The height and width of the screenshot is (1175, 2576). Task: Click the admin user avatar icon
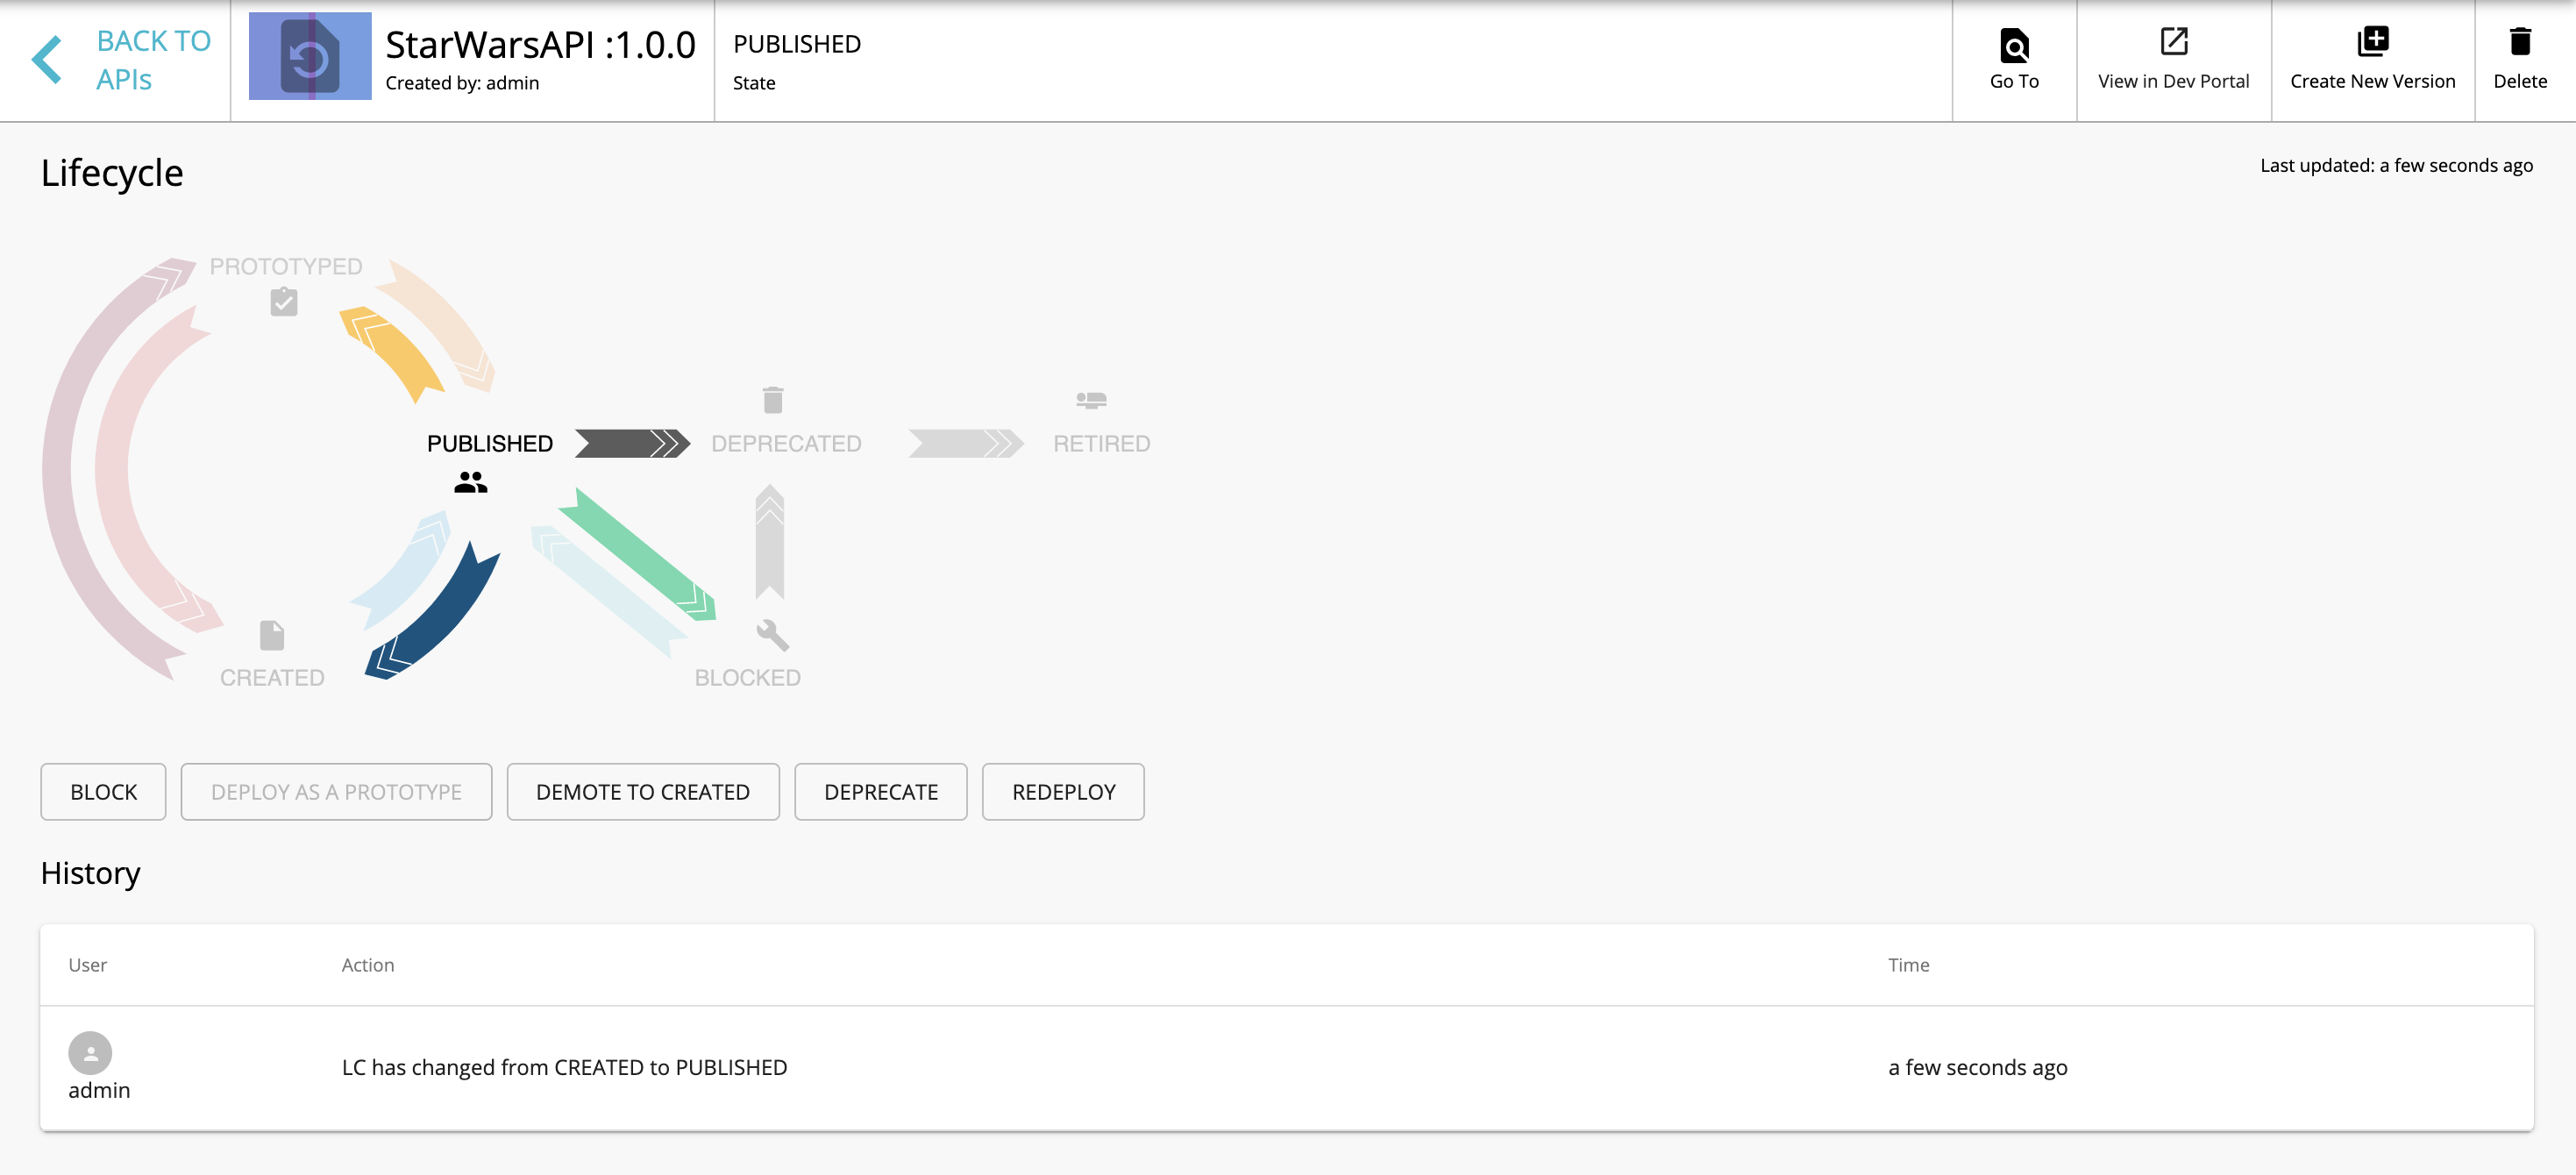click(x=90, y=1052)
